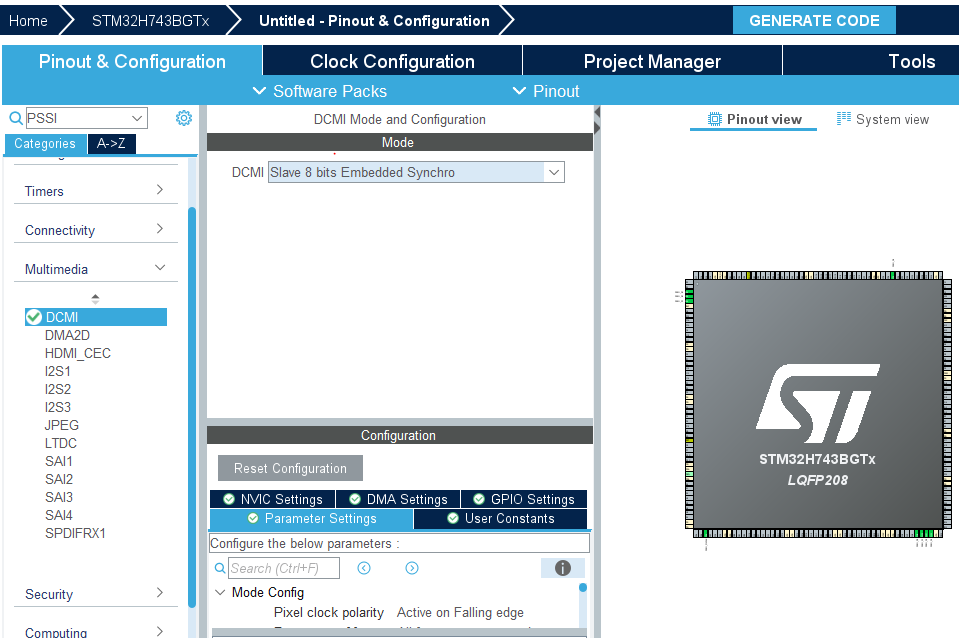Click Reset Configuration
The height and width of the screenshot is (638, 959).
tap(290, 467)
